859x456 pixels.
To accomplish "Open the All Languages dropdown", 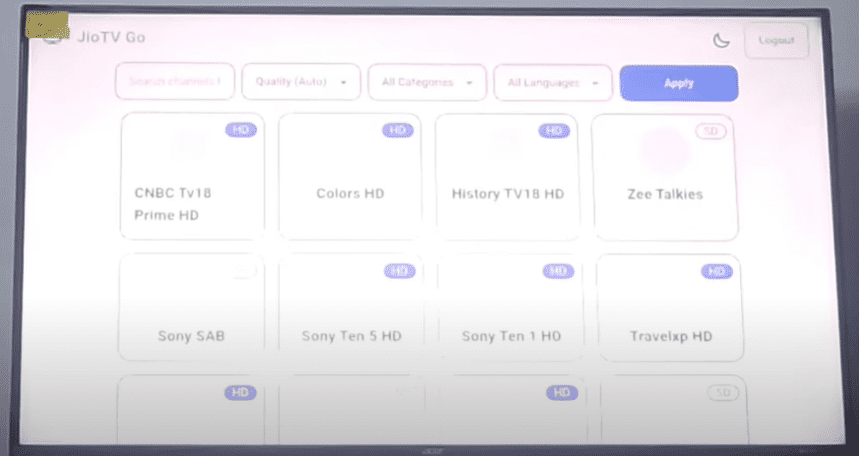I will click(553, 83).
